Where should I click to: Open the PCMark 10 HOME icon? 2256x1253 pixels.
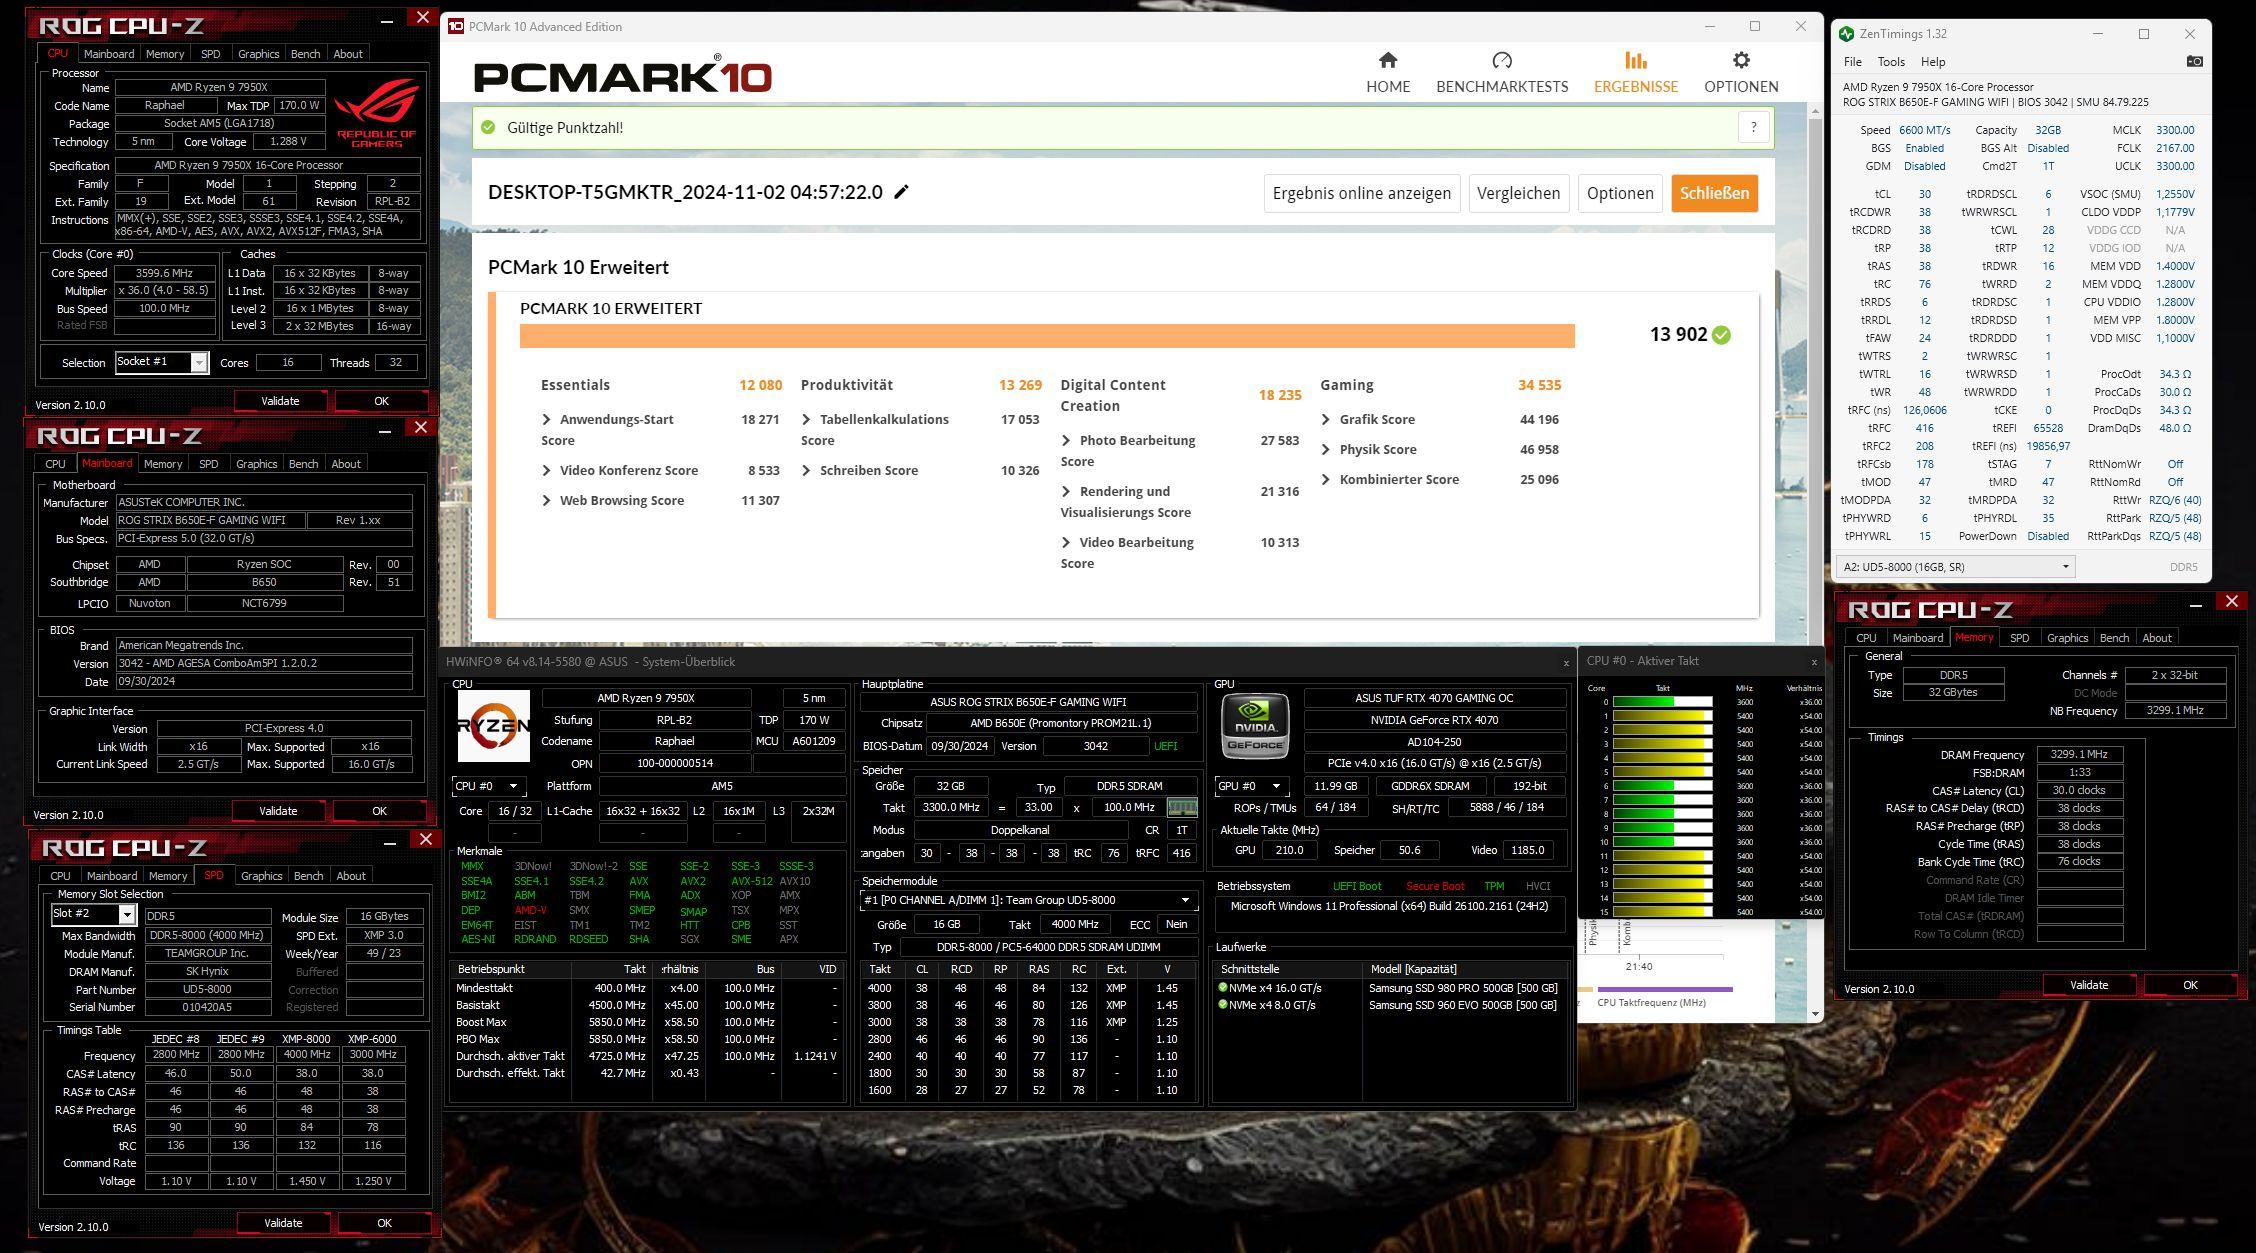[1388, 60]
